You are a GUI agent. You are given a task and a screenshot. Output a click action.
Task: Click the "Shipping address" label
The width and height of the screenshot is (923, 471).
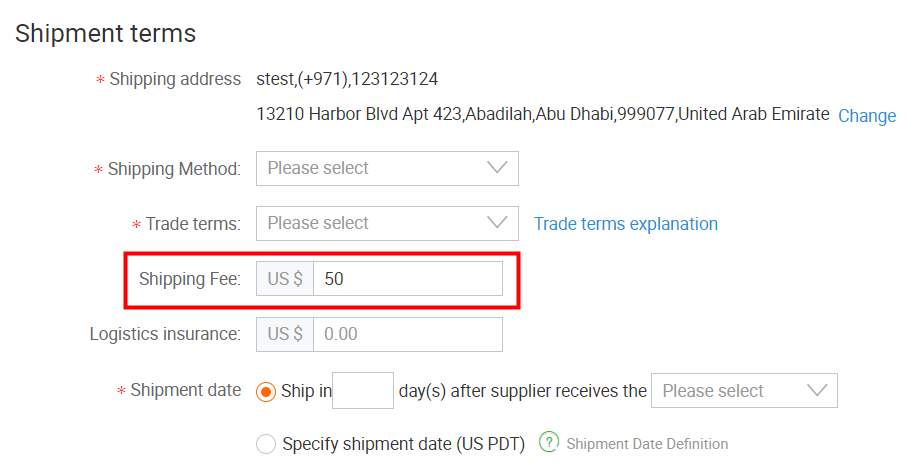(175, 79)
